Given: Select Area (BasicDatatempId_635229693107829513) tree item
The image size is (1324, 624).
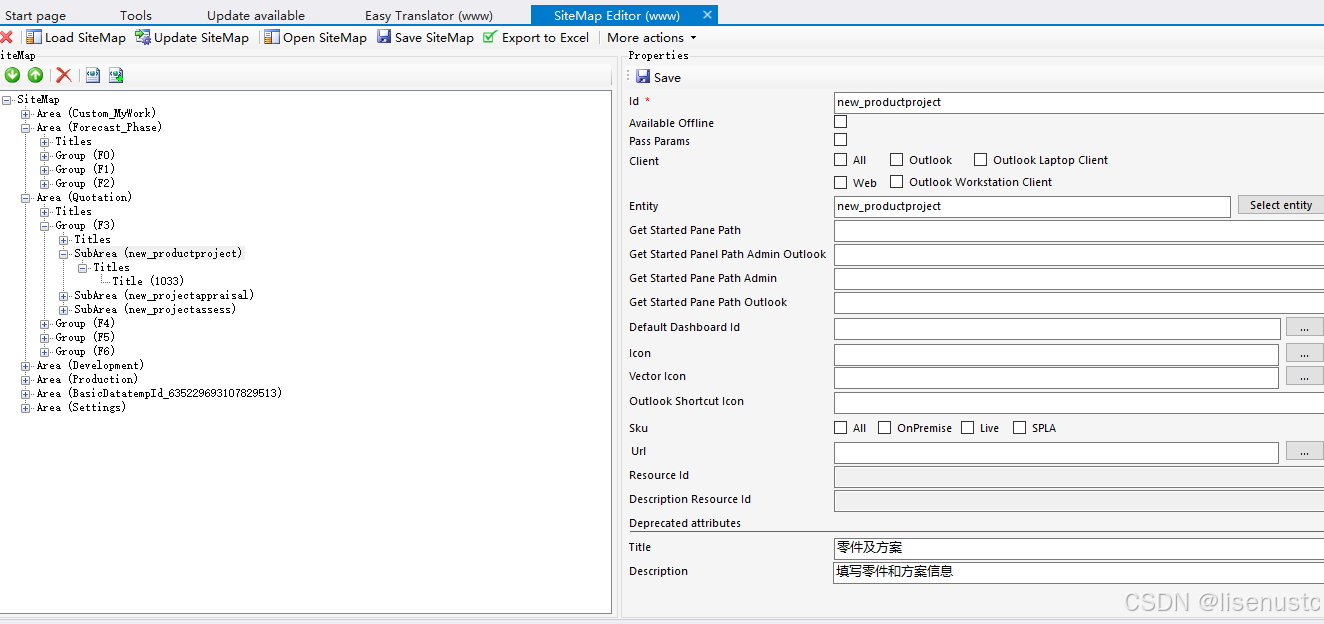Looking at the screenshot, I should click(159, 394).
